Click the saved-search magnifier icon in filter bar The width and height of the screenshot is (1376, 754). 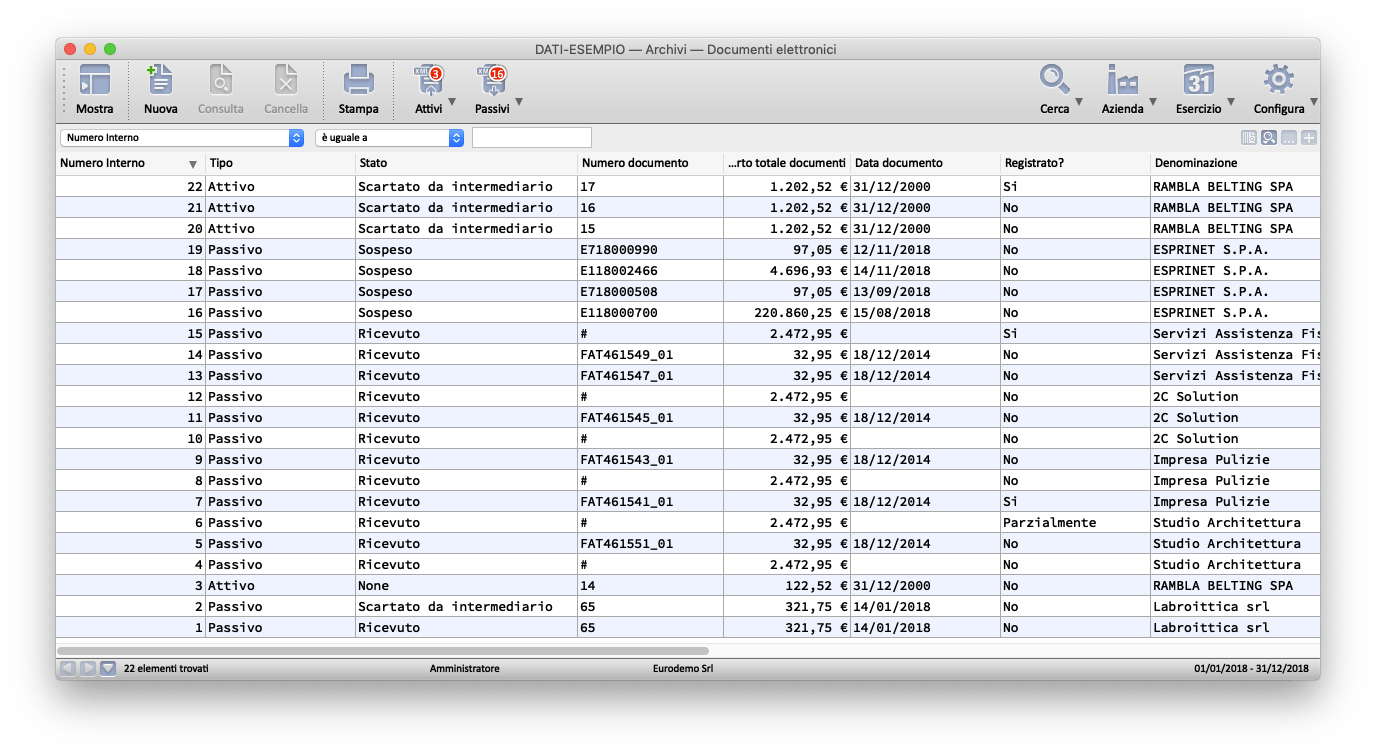[x=1269, y=138]
